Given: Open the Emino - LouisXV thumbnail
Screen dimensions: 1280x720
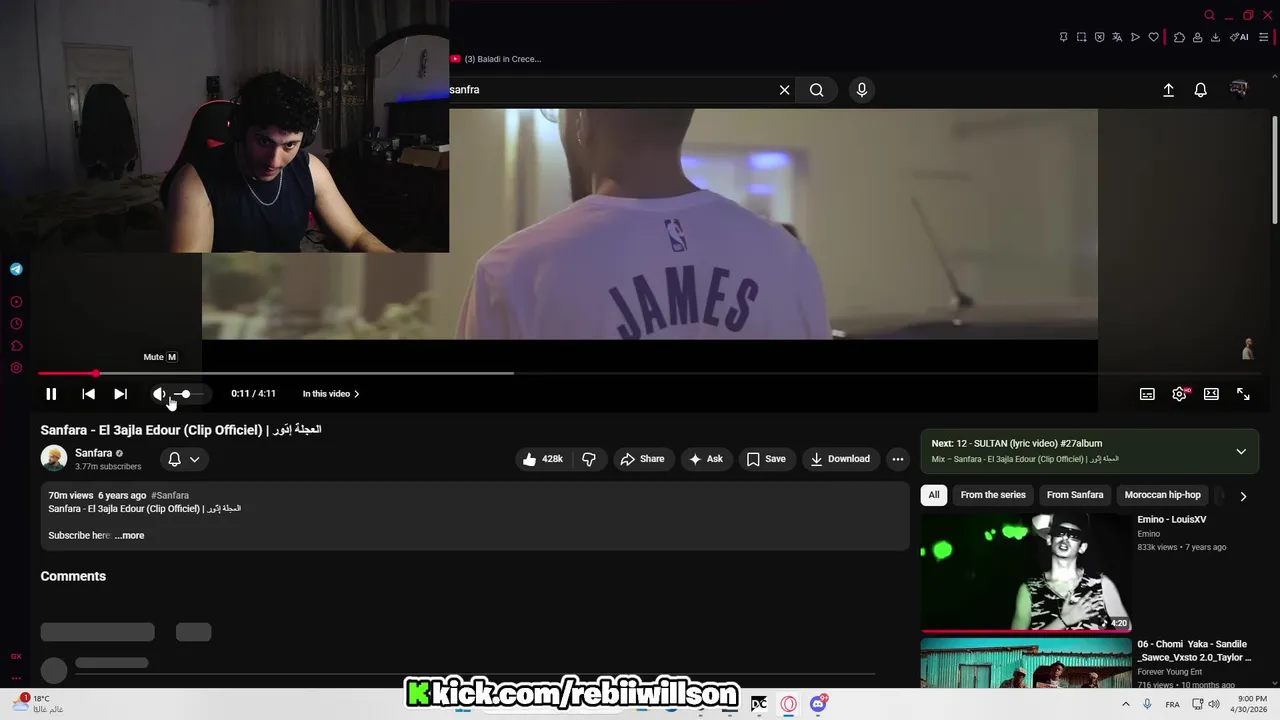Looking at the screenshot, I should [x=1026, y=573].
